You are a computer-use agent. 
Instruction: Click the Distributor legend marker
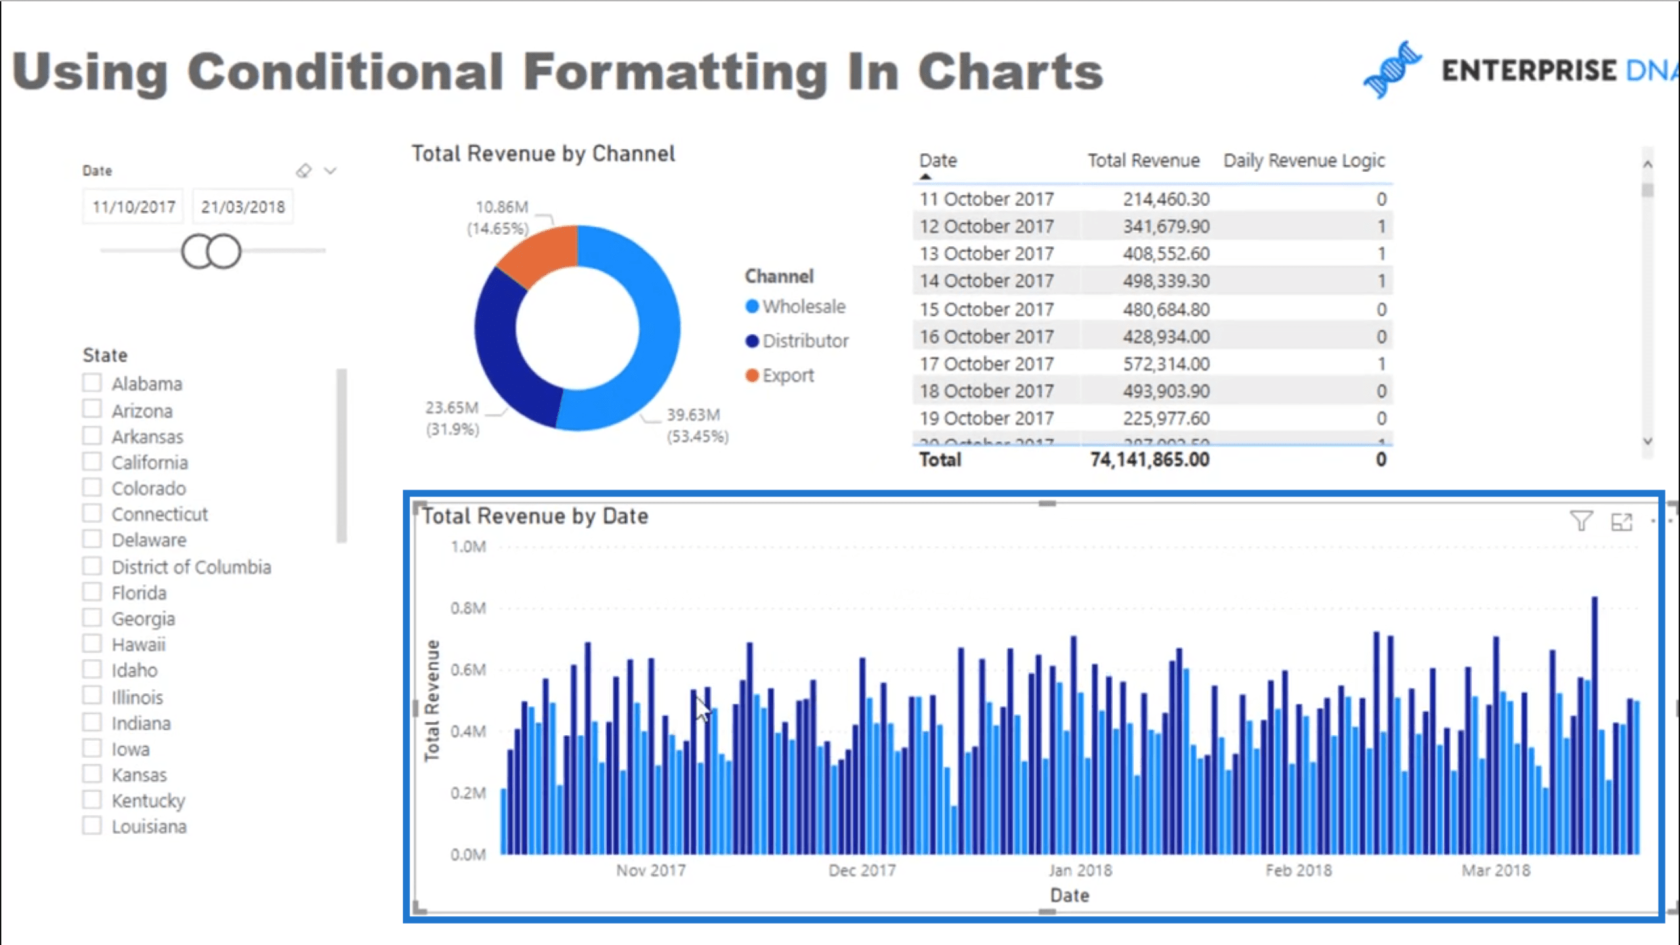(752, 341)
